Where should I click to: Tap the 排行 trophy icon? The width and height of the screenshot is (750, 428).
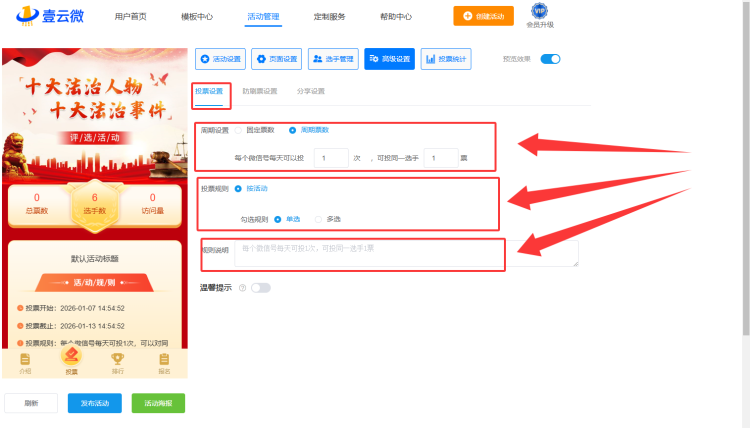(x=117, y=360)
